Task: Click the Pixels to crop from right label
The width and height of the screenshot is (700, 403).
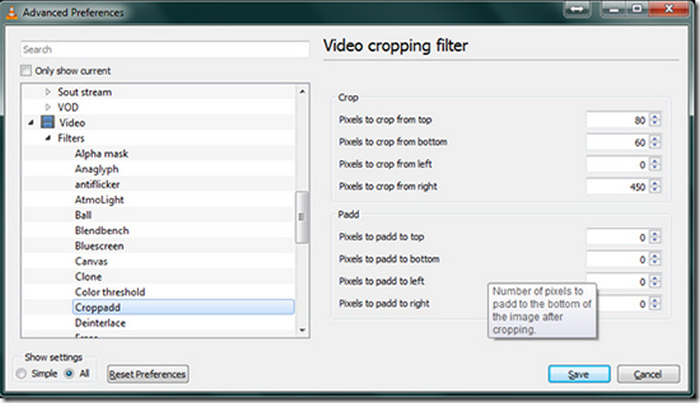Action: click(388, 187)
